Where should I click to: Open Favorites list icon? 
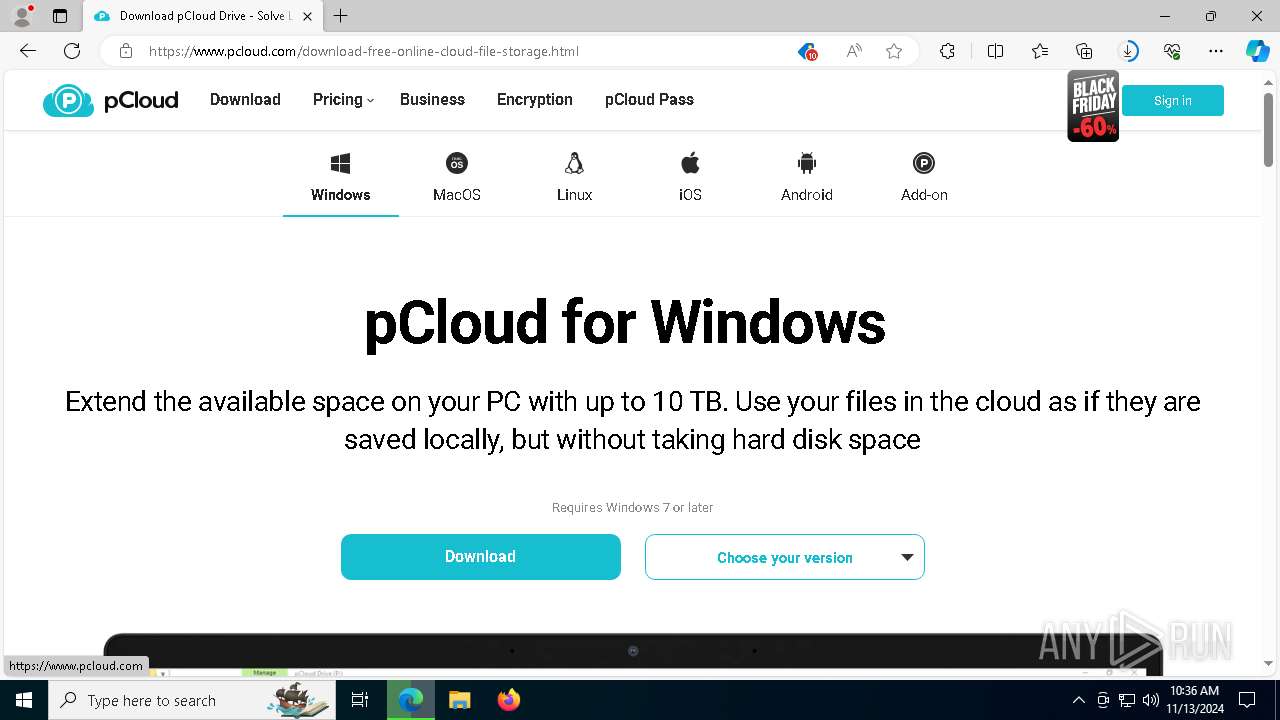click(x=1040, y=51)
